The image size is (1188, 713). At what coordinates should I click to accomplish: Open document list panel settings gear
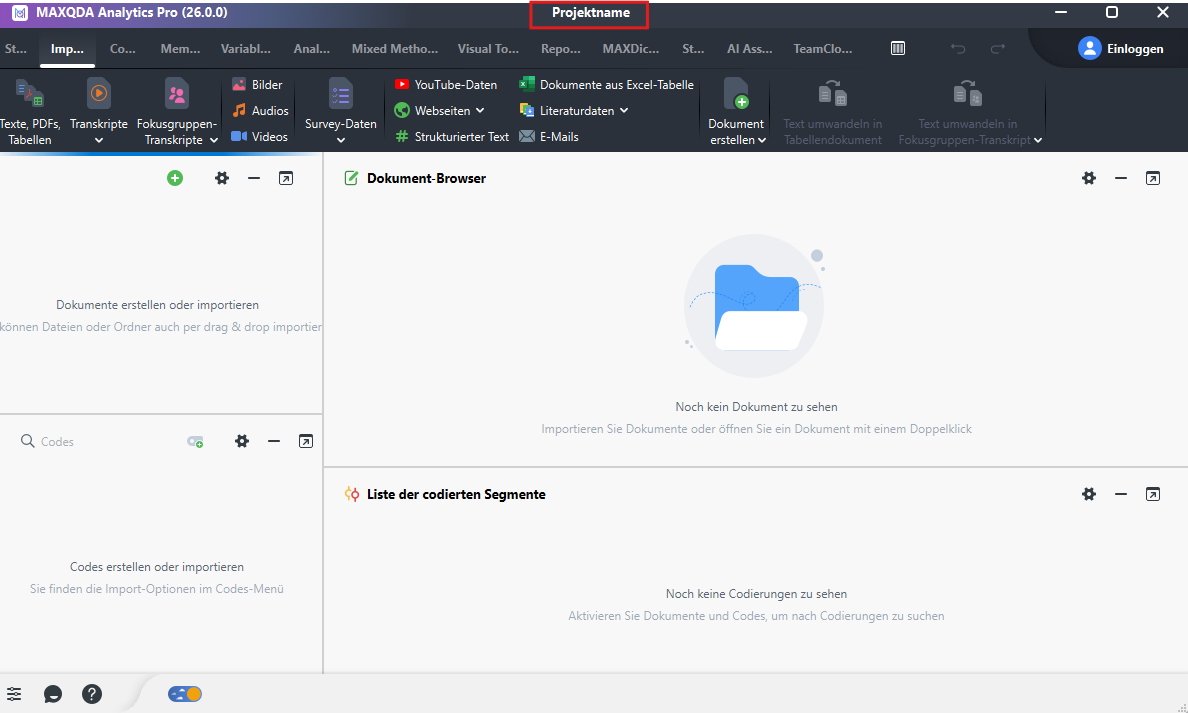[222, 178]
